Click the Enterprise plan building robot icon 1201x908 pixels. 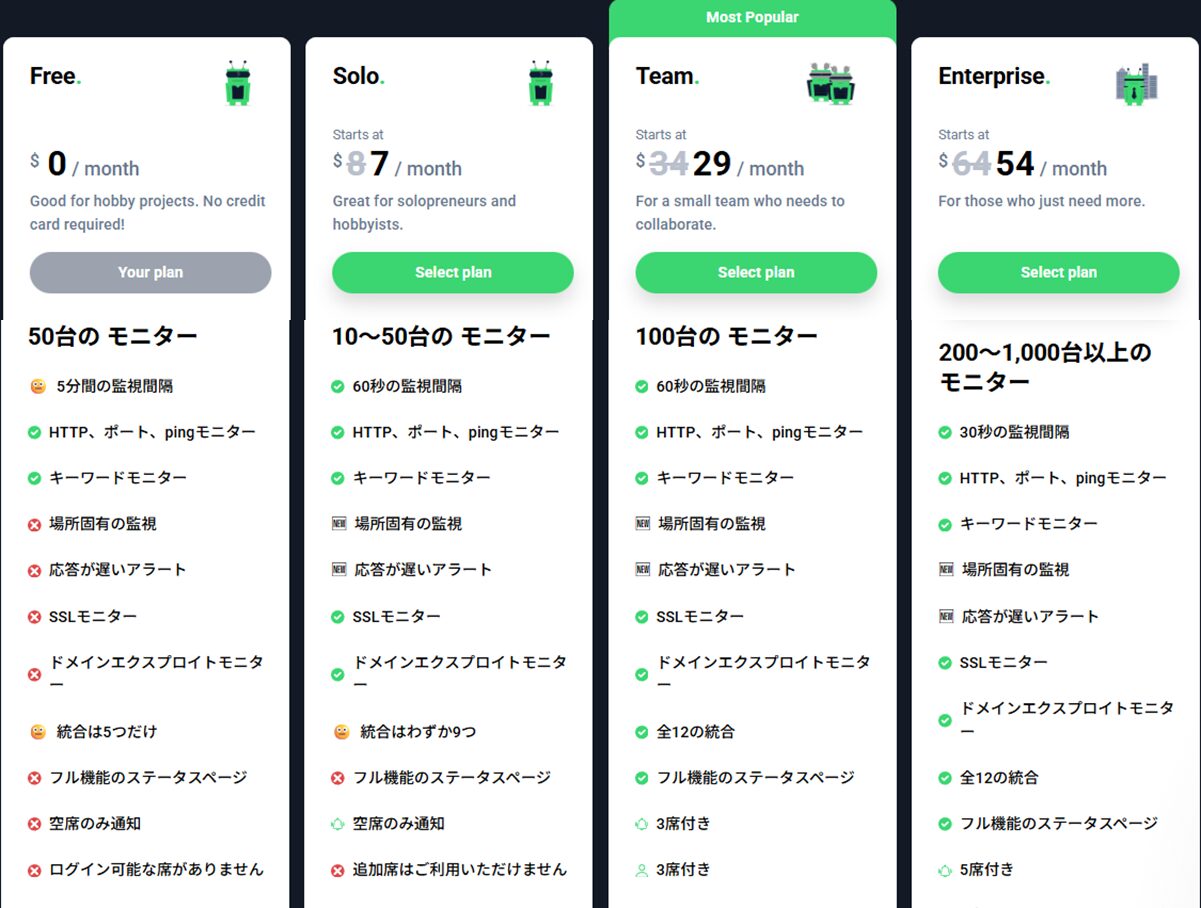click(x=1136, y=83)
